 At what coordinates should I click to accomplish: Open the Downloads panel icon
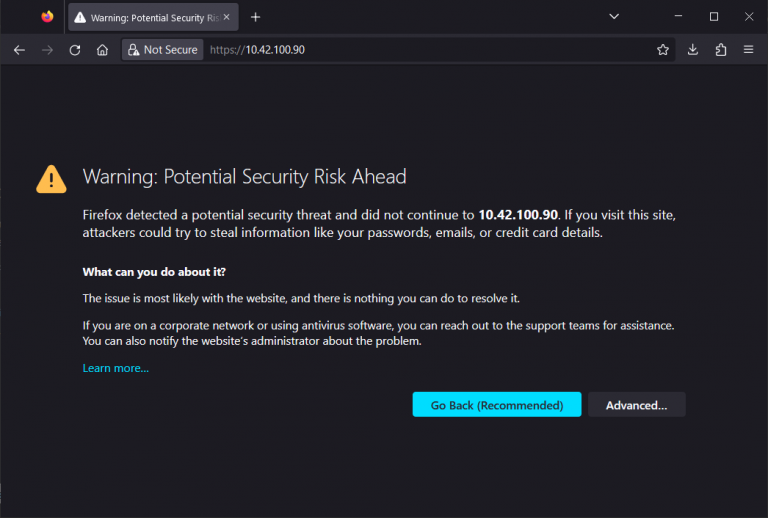tap(693, 50)
